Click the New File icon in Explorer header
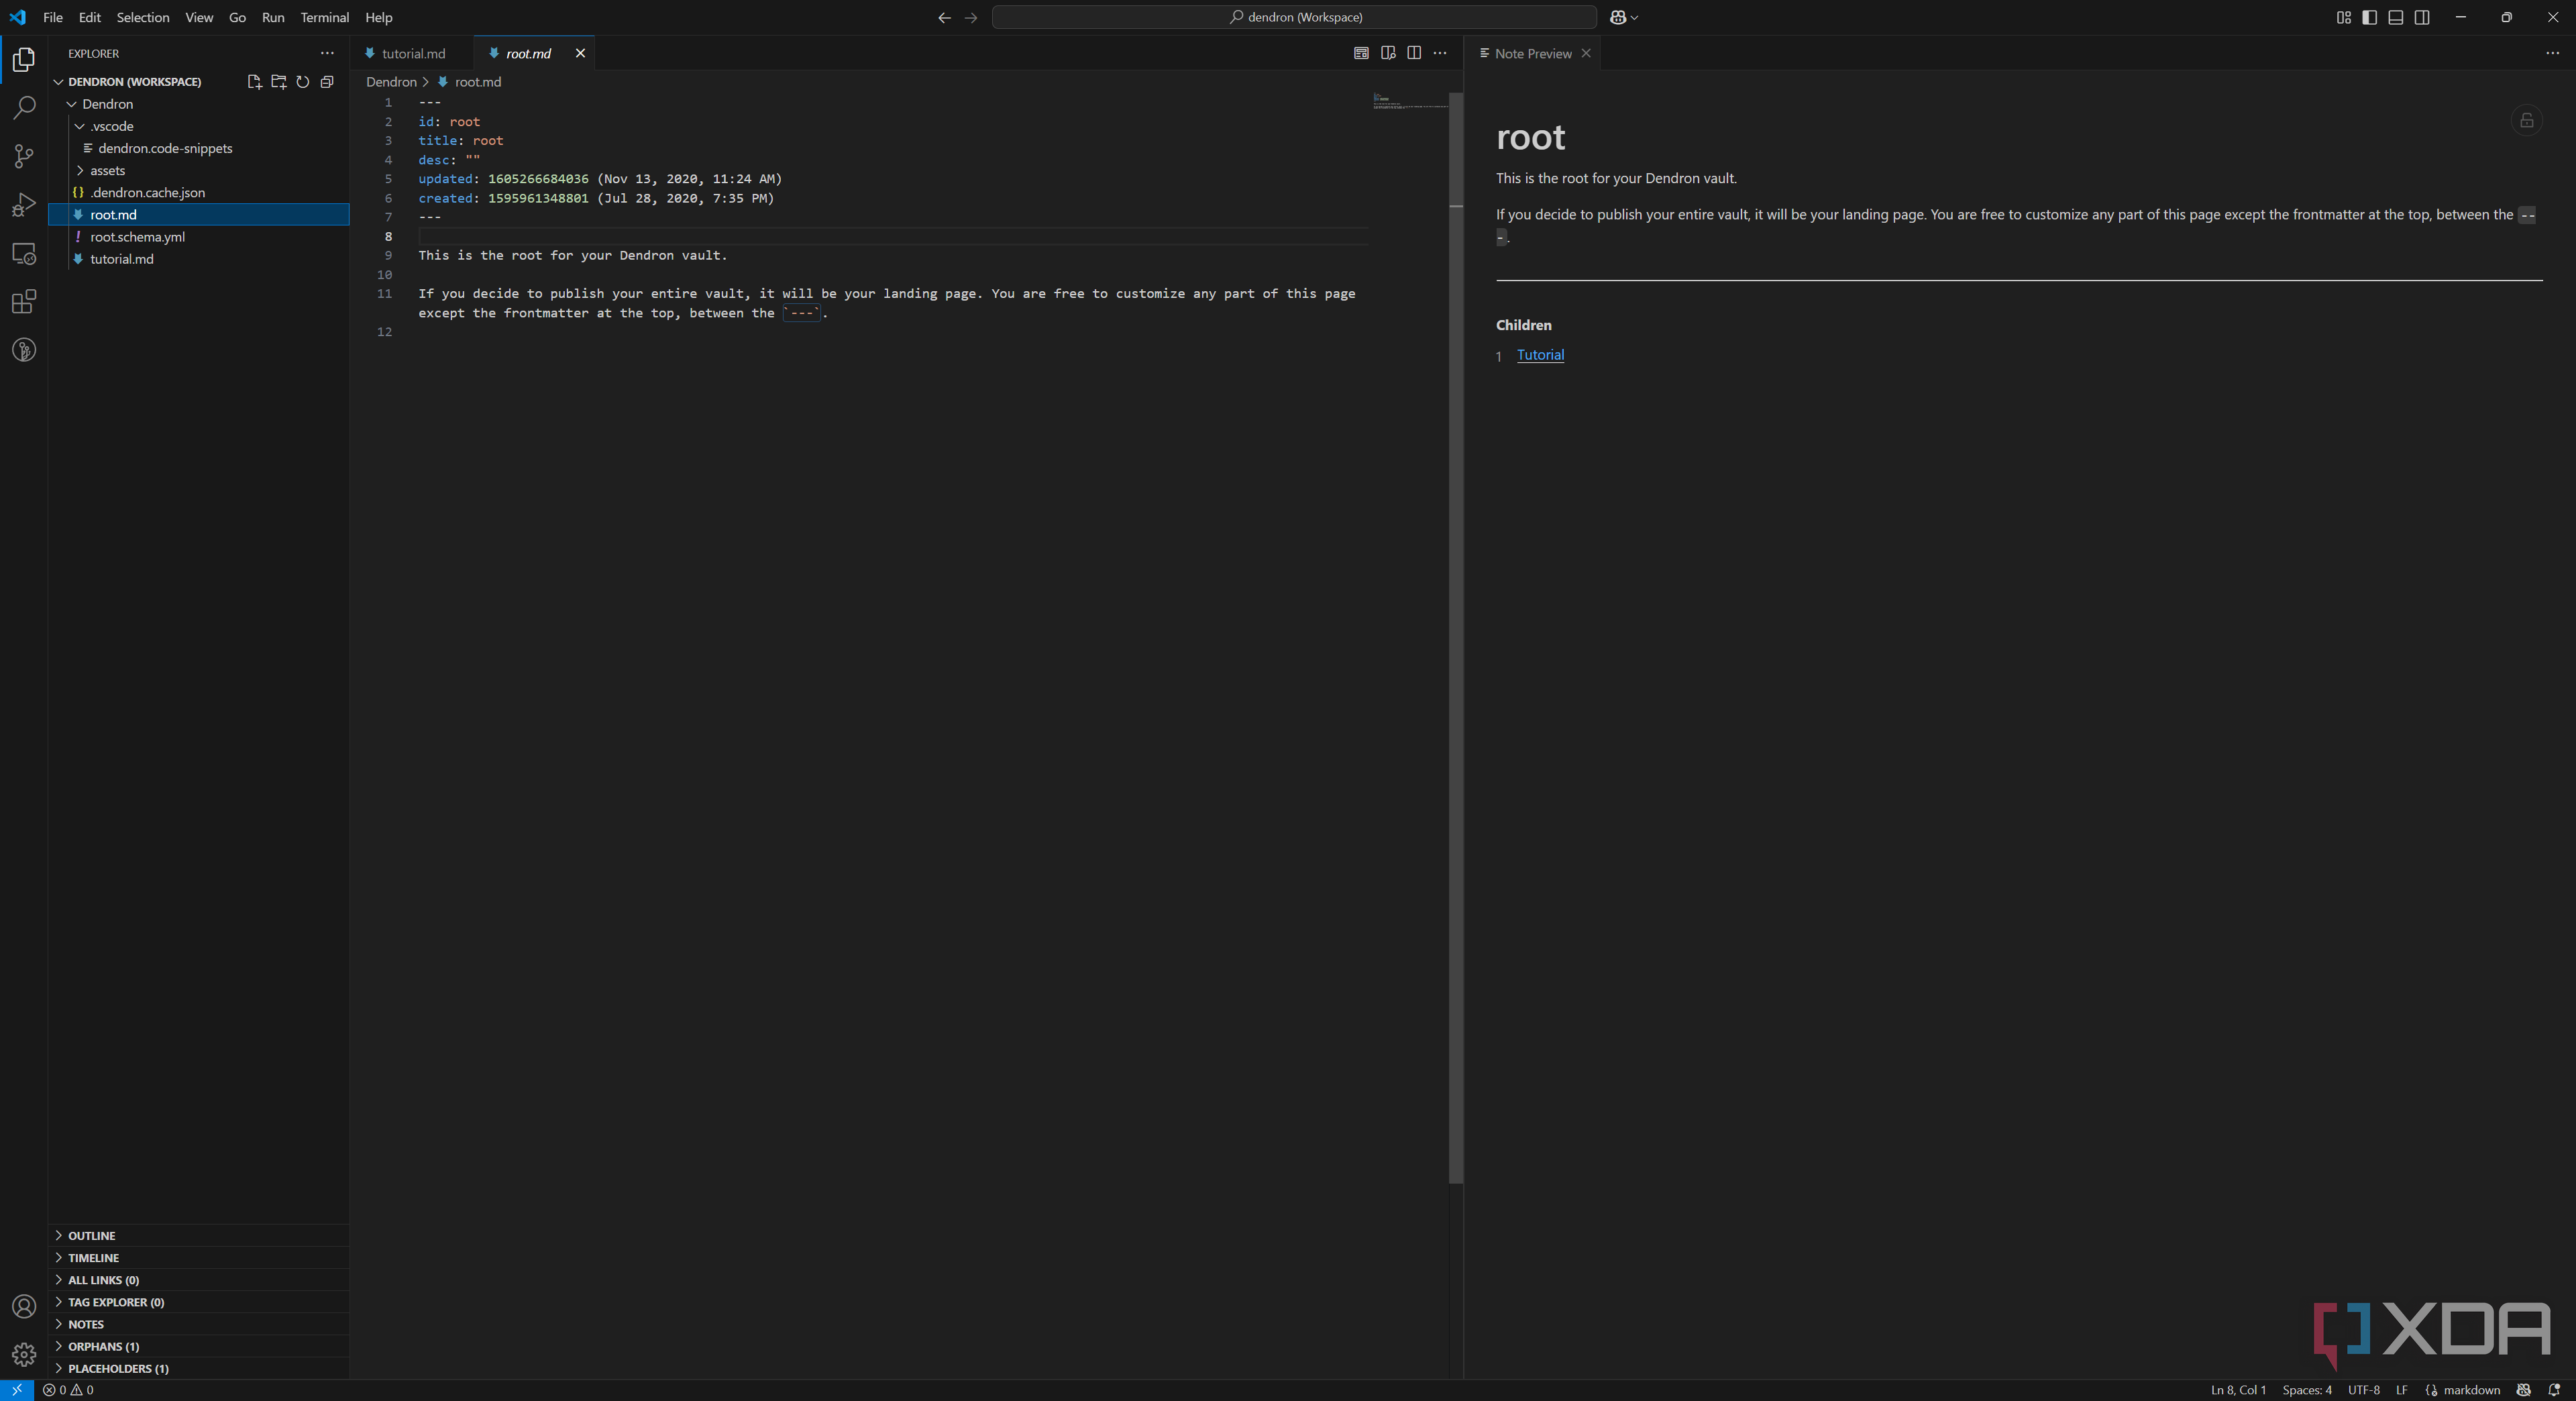The height and width of the screenshot is (1401, 2576). click(x=254, y=82)
